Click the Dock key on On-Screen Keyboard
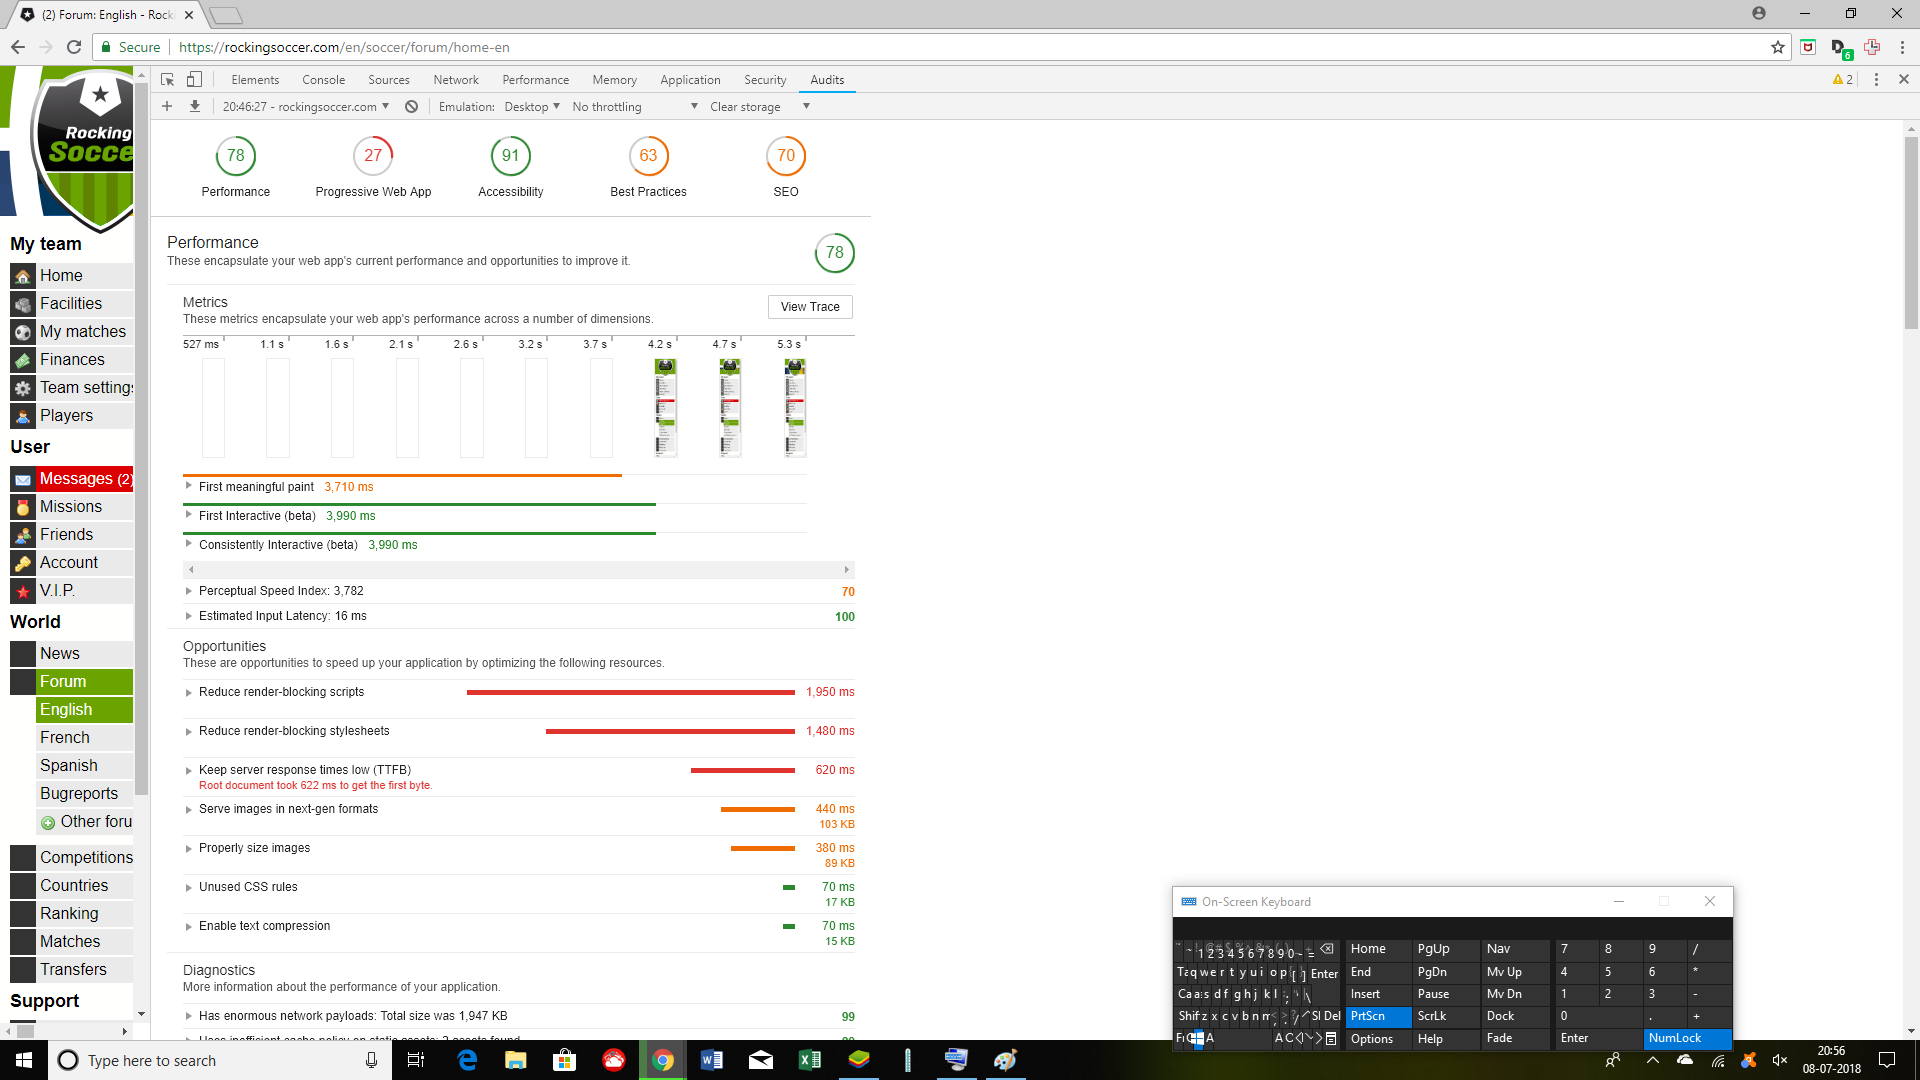Viewport: 1920px width, 1080px height. click(x=1515, y=1016)
